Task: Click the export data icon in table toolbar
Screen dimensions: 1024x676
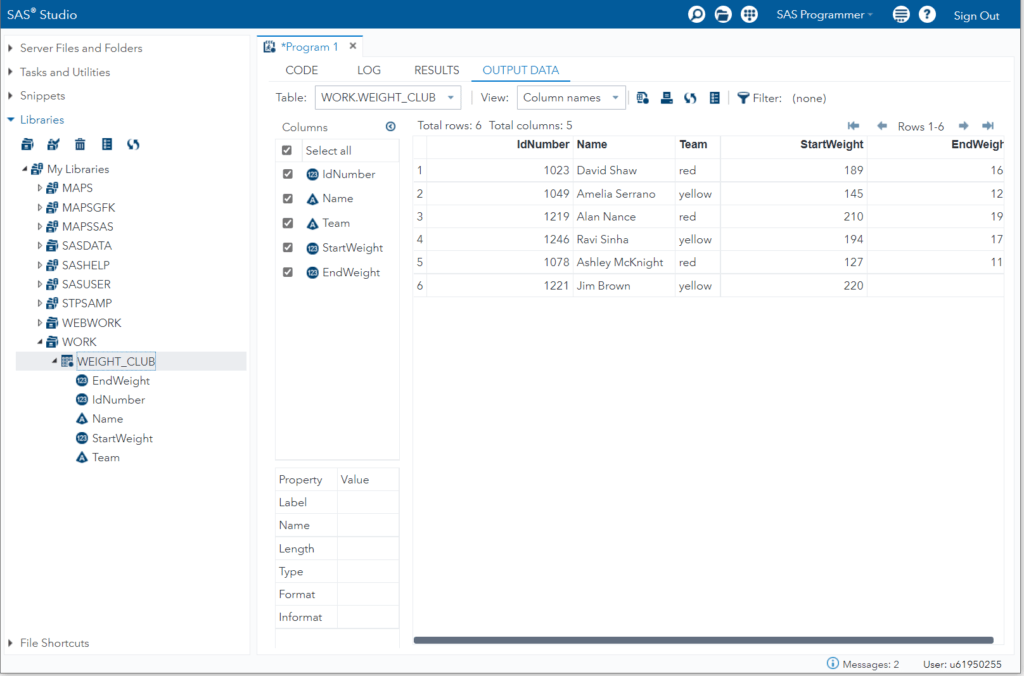Action: pos(667,98)
